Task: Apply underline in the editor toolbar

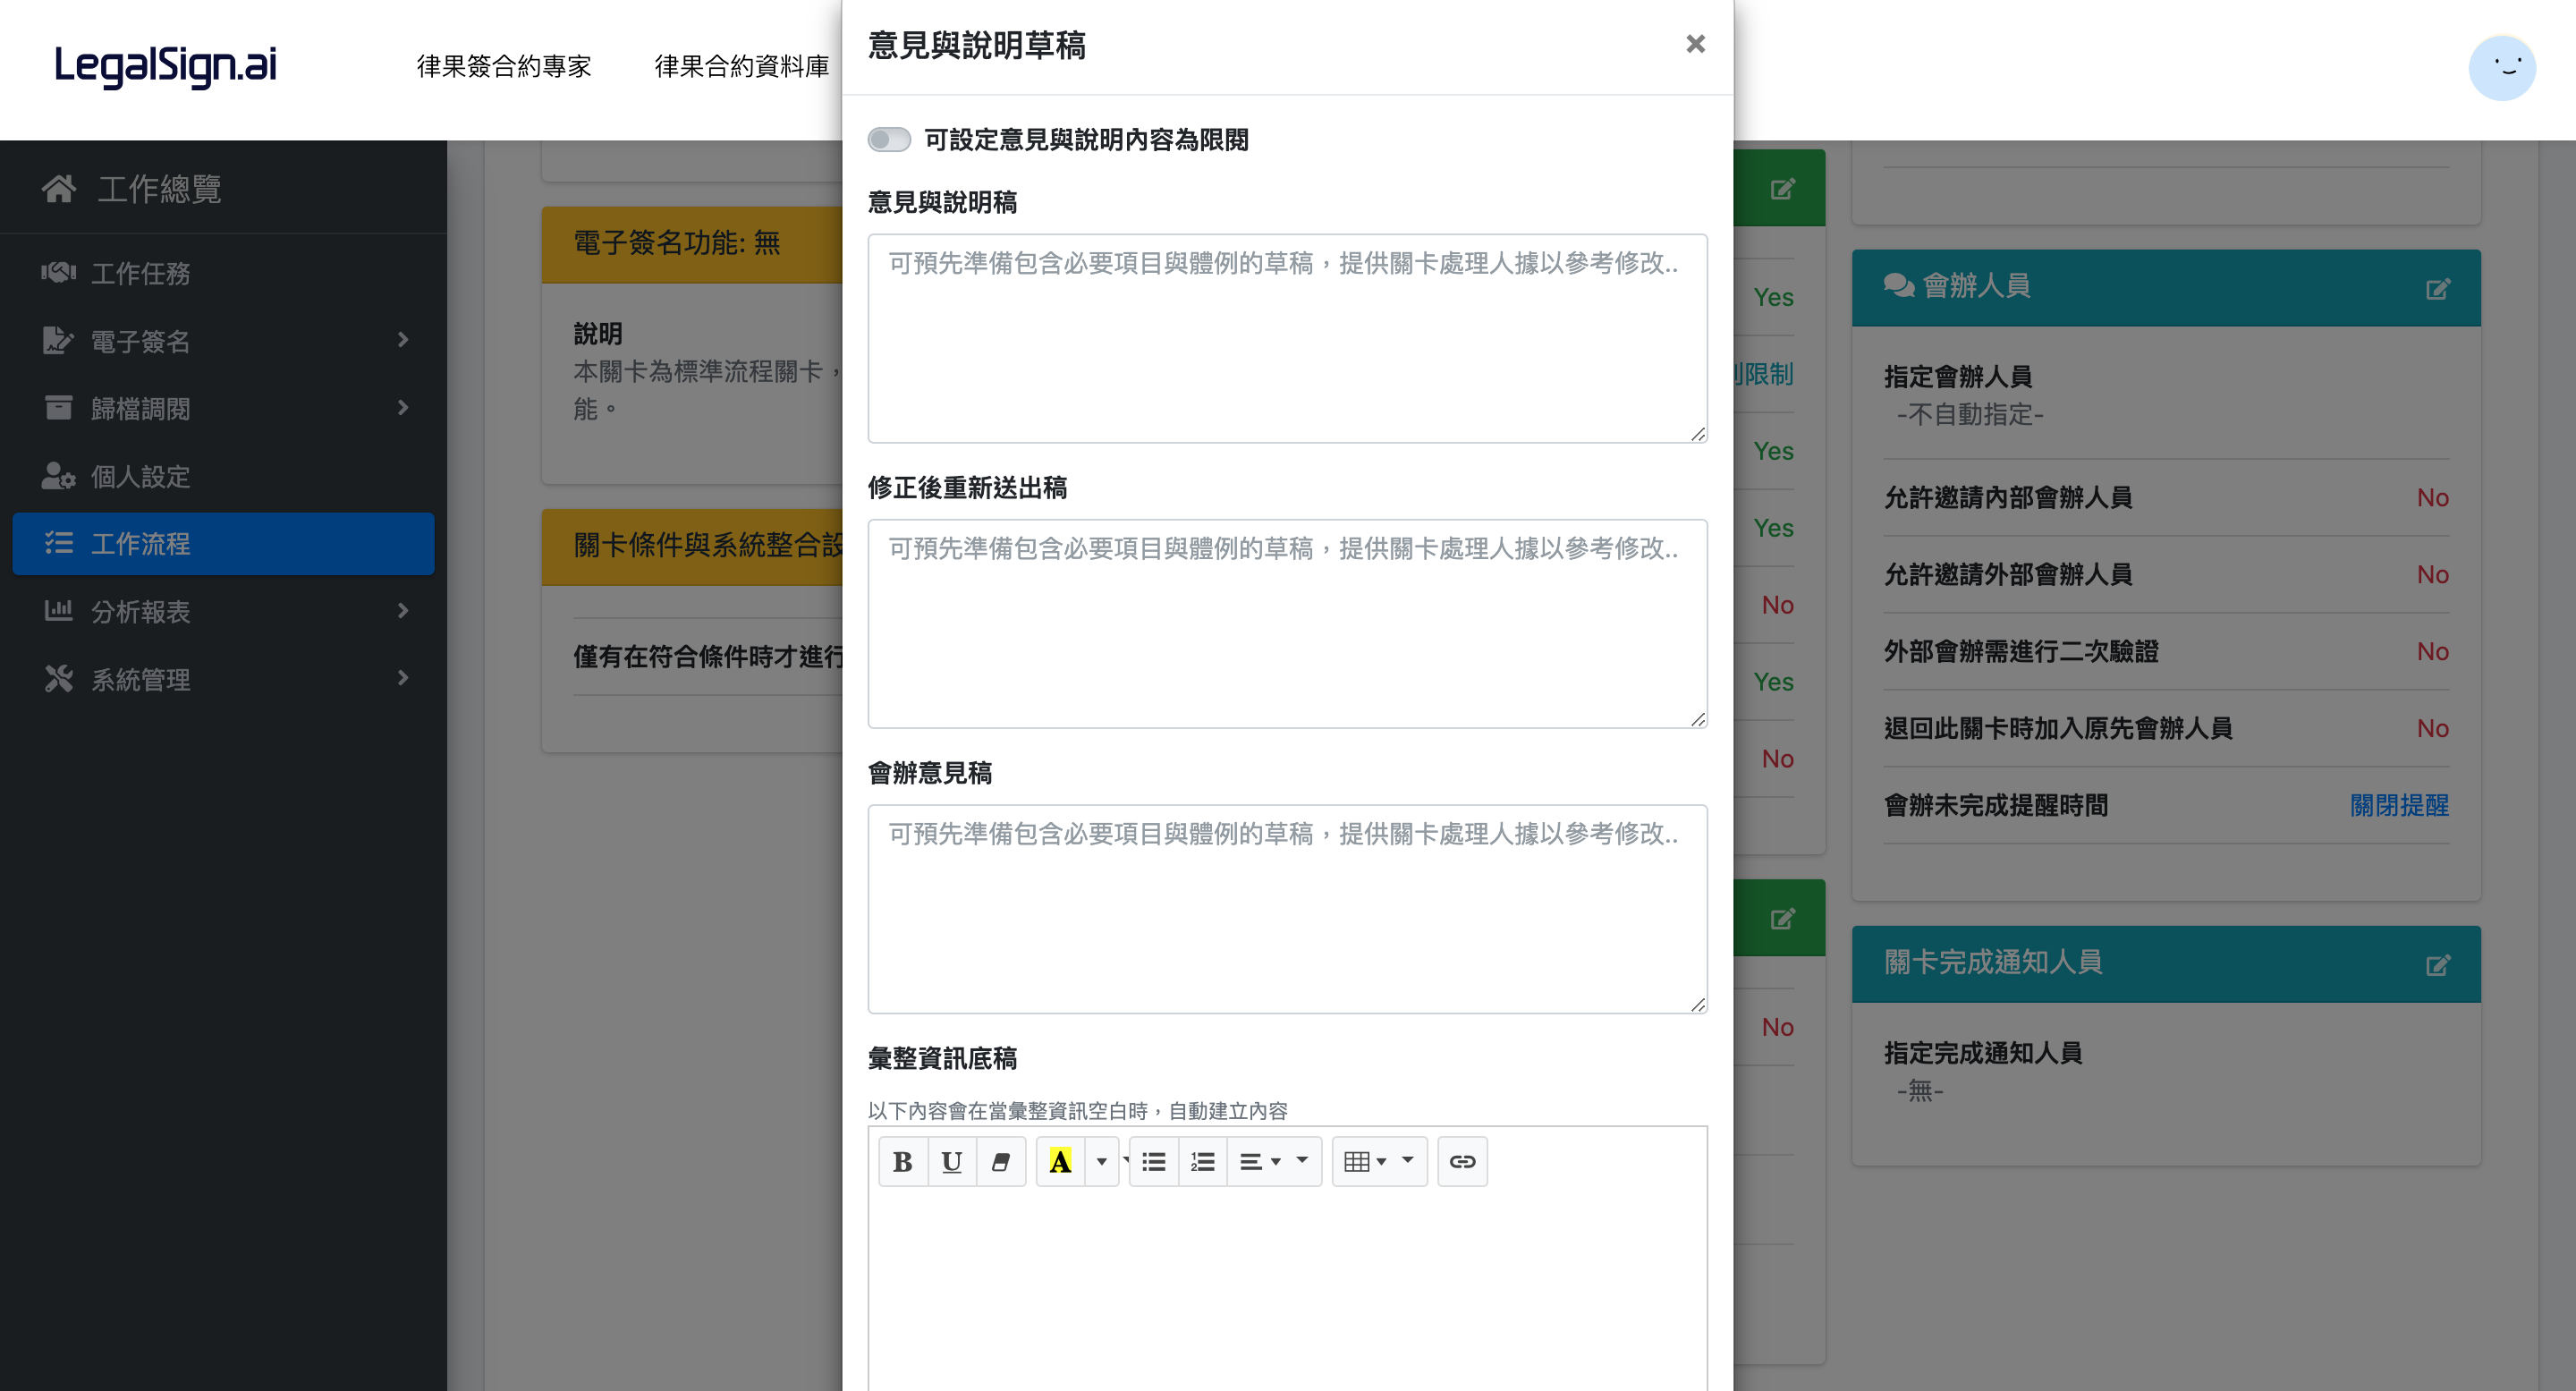Action: point(951,1161)
